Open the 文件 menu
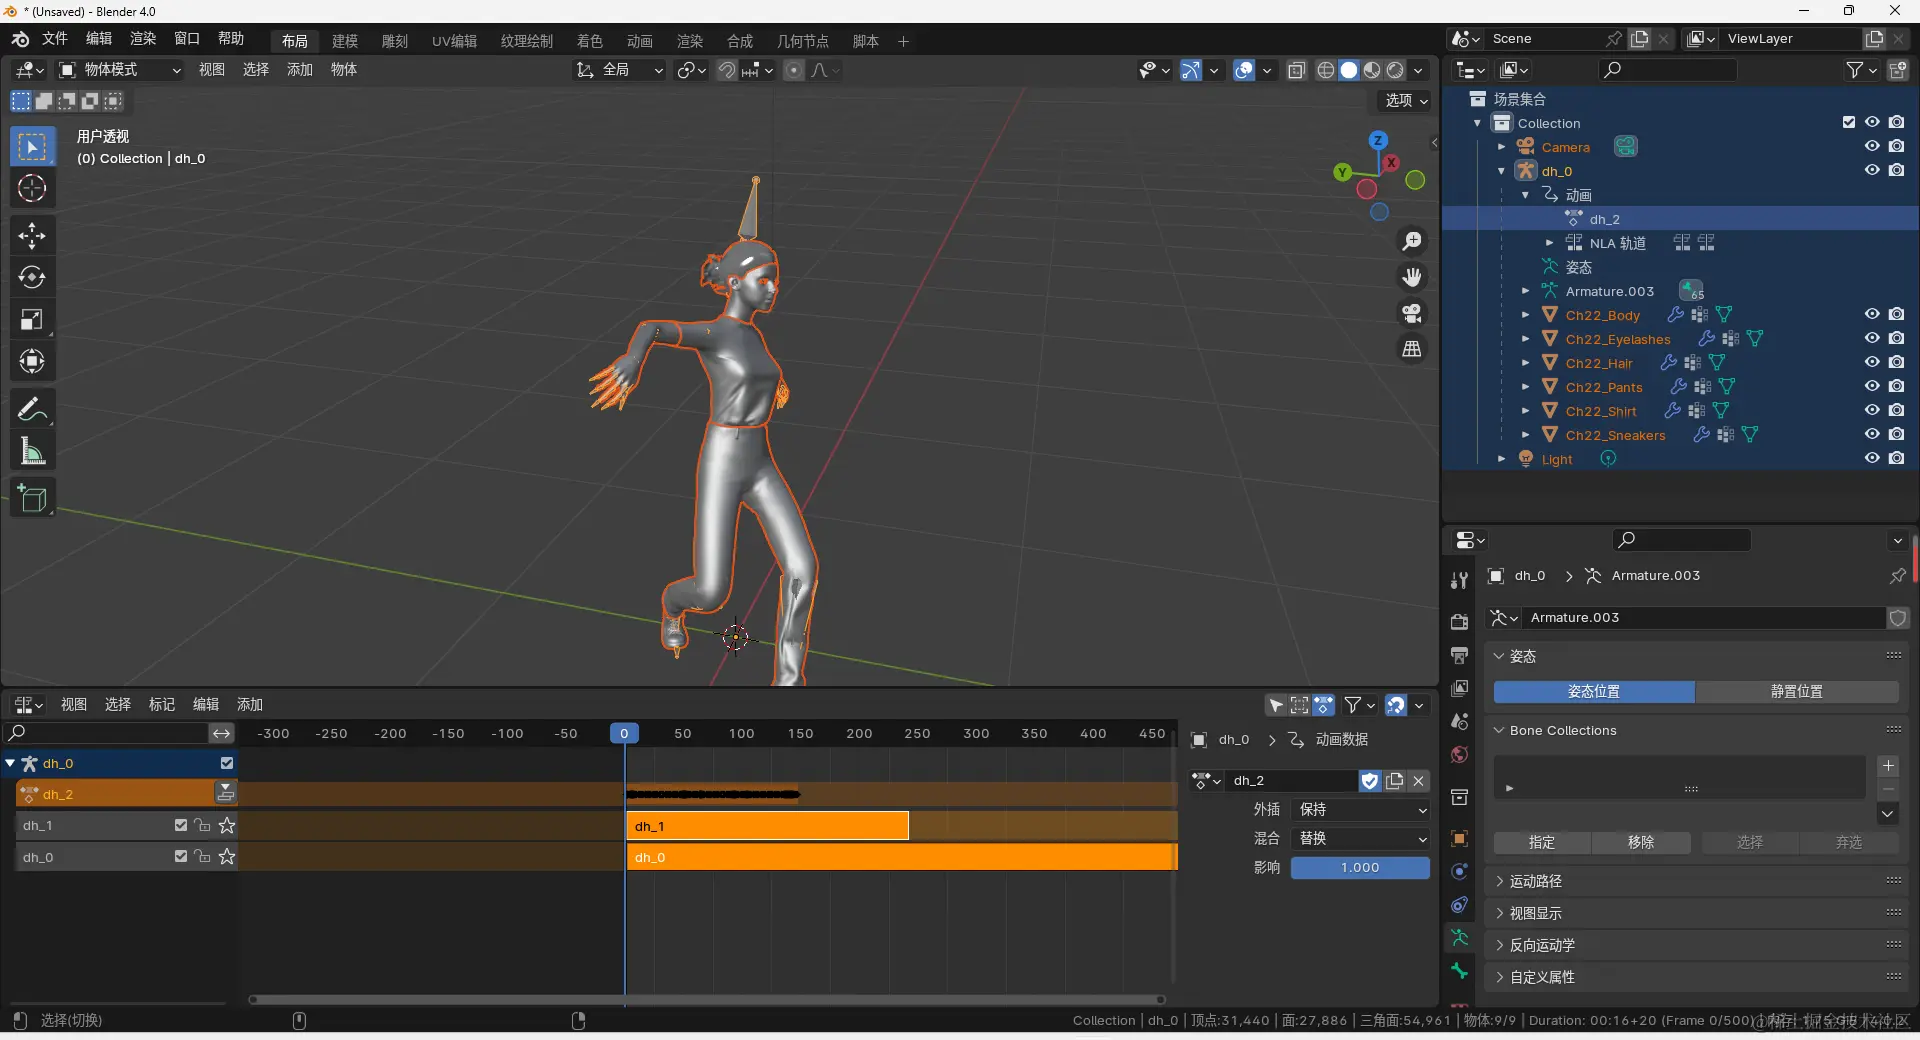The width and height of the screenshot is (1920, 1040). click(54, 39)
